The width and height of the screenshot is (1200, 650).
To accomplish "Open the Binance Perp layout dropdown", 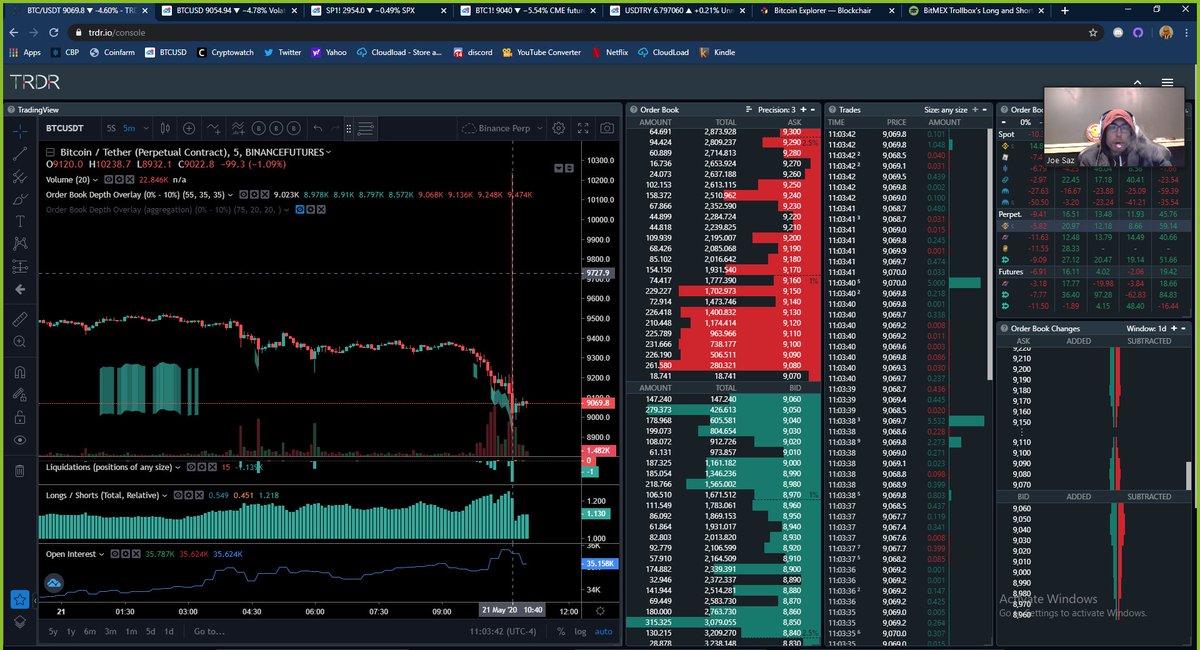I will click(x=502, y=128).
